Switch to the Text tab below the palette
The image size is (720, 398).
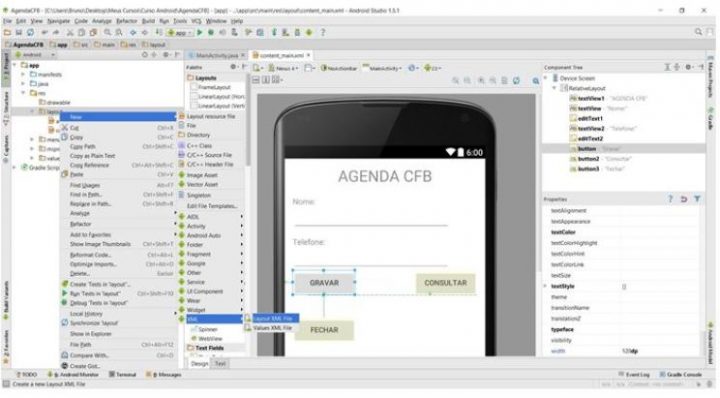pos(220,364)
